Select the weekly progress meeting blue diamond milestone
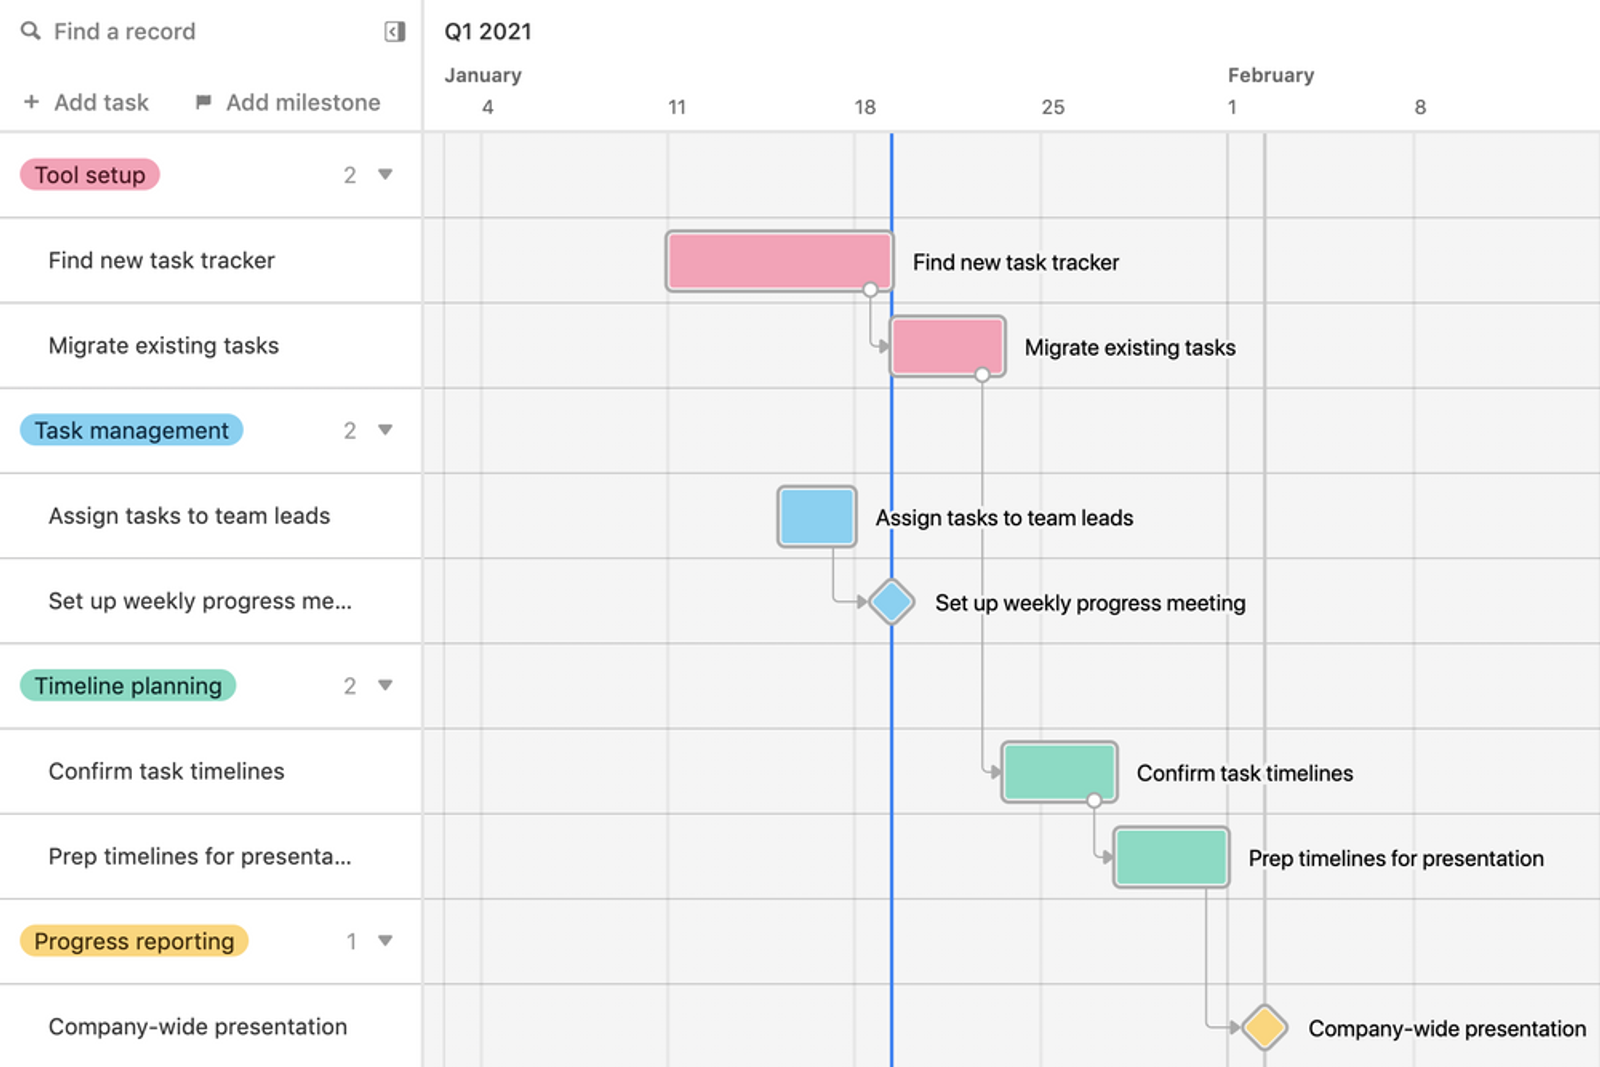Screen dimensions: 1600x1067 click(x=891, y=602)
